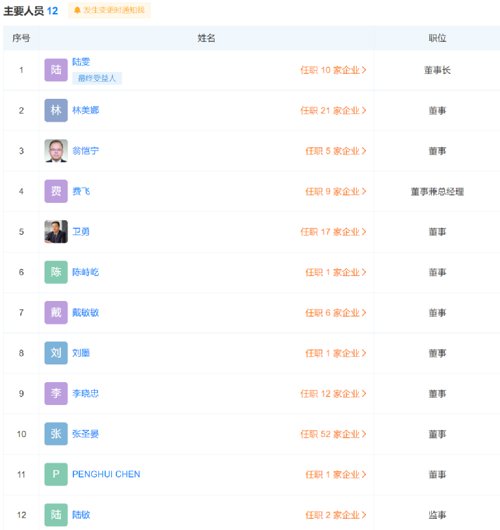Click the tag label under row 1's name

point(97,78)
